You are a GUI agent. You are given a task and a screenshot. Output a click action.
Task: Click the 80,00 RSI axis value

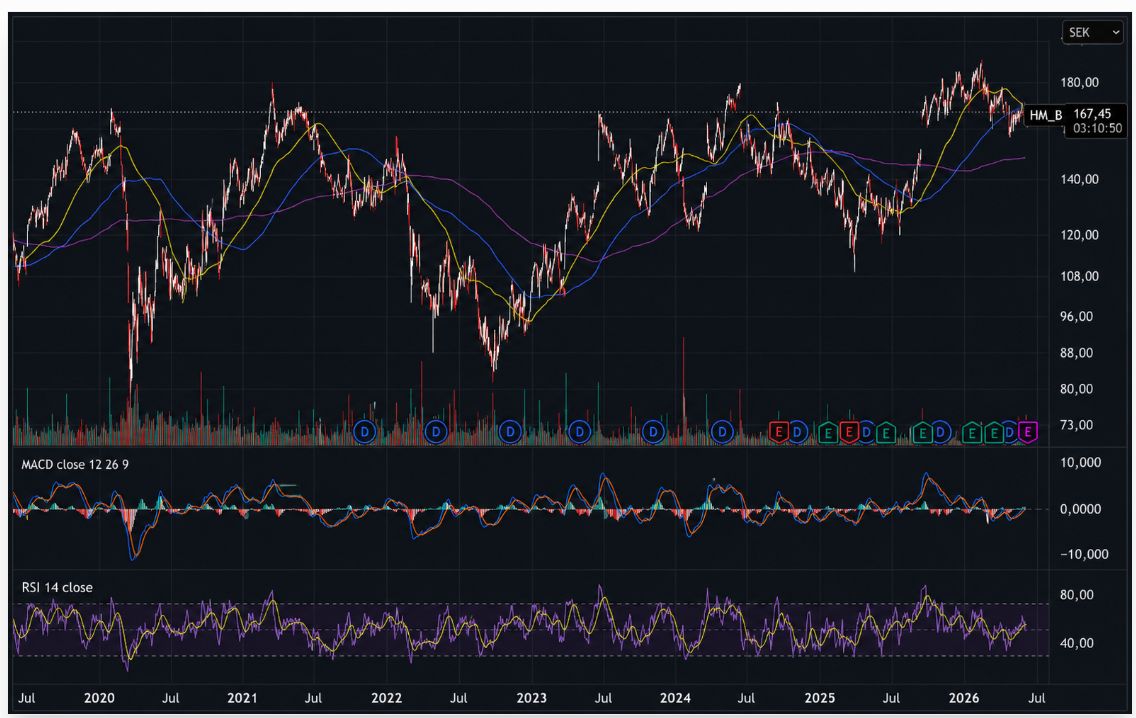[1077, 595]
